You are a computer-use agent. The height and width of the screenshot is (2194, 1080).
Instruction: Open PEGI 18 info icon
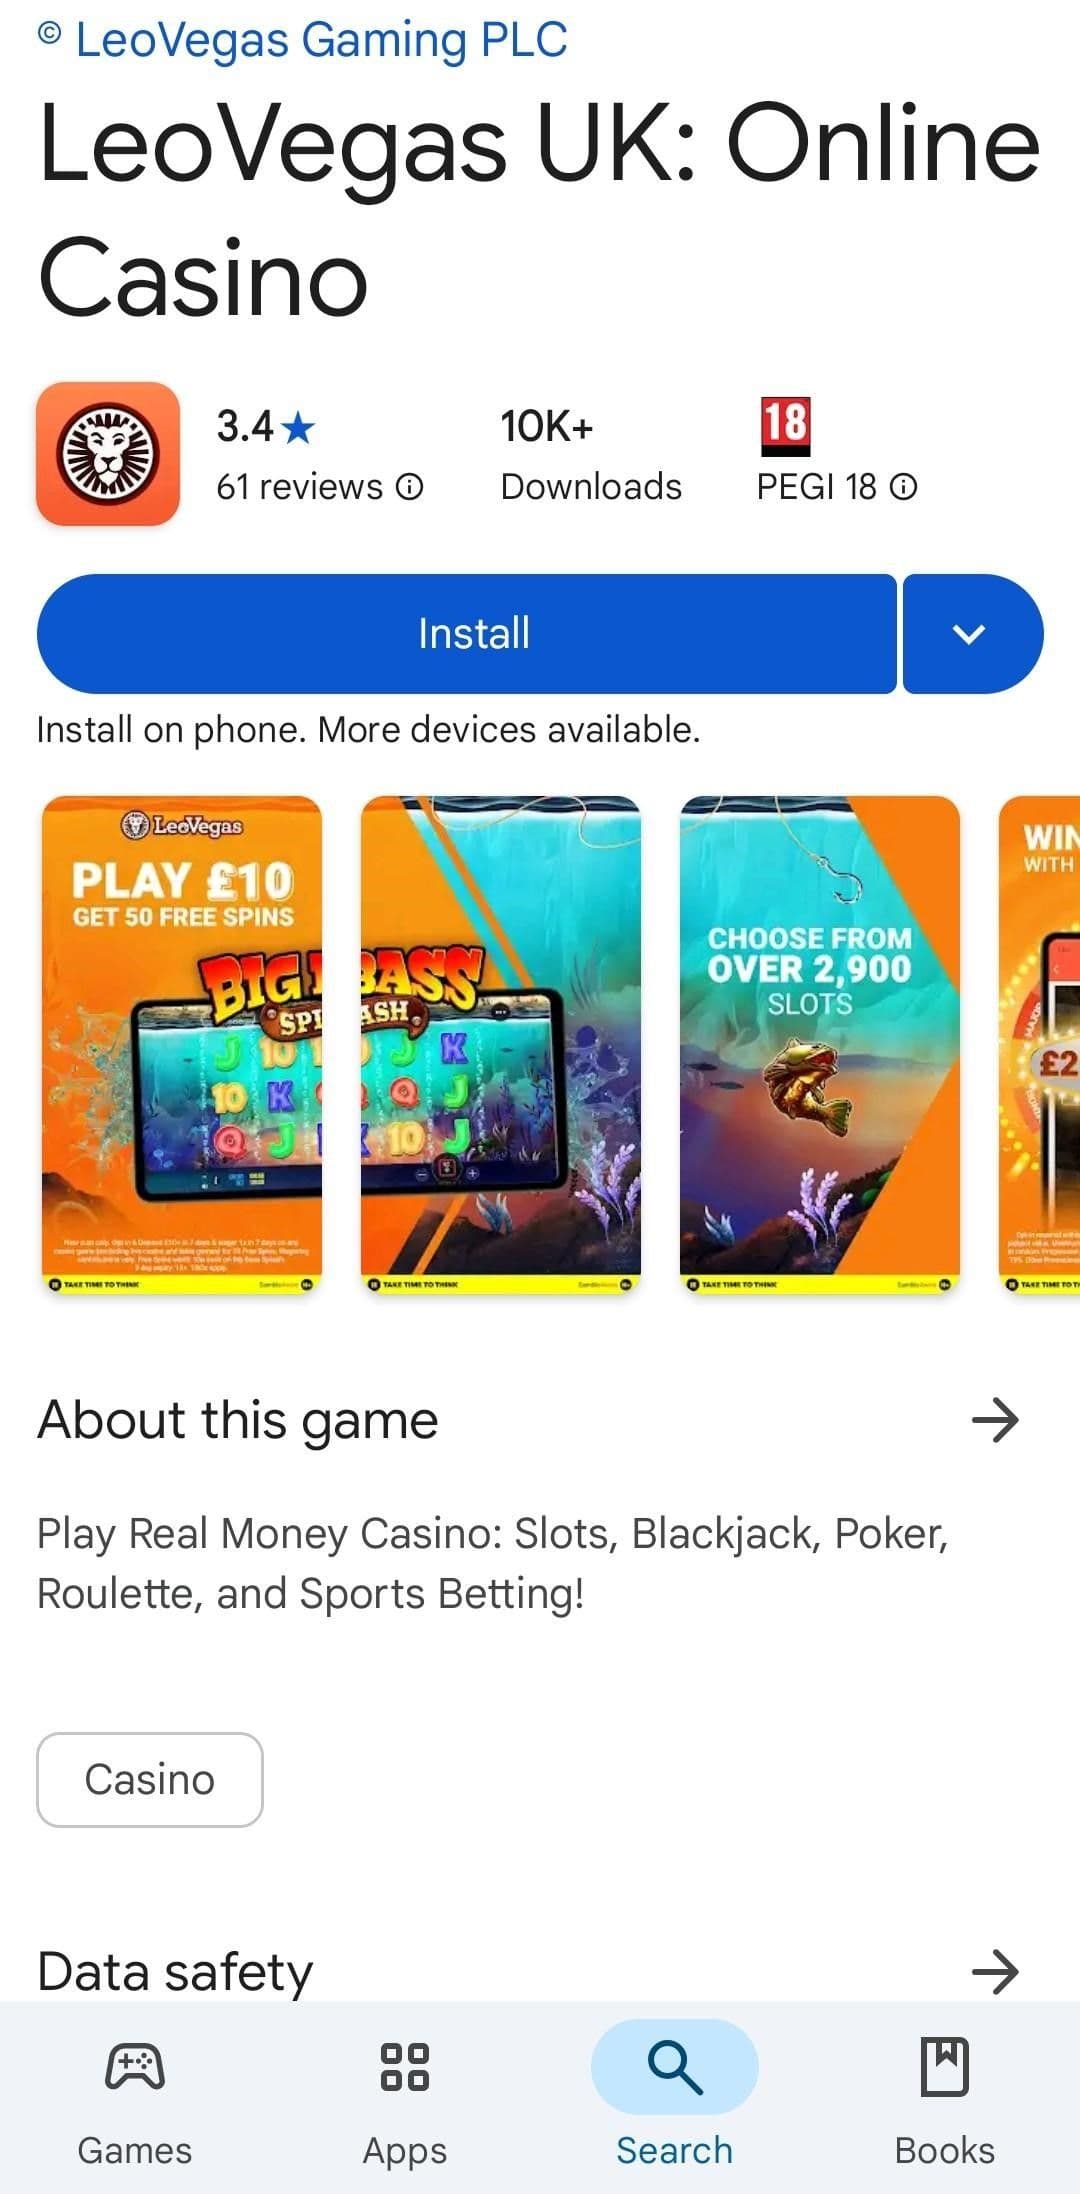point(903,487)
